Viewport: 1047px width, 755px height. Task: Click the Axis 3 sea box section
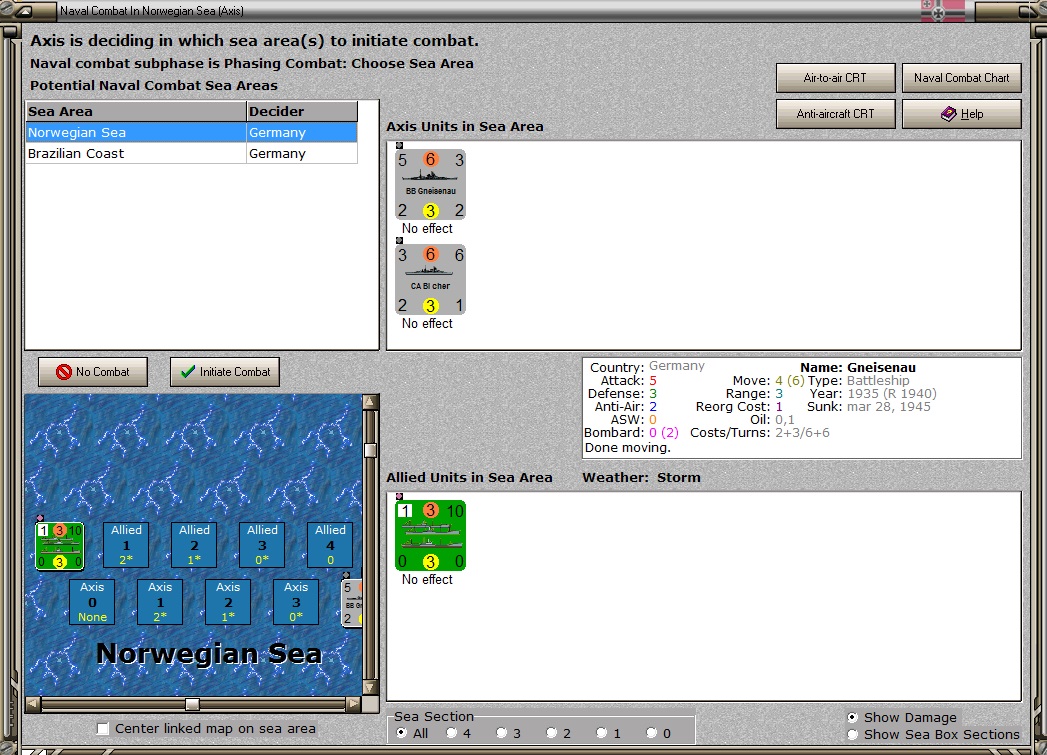296,601
